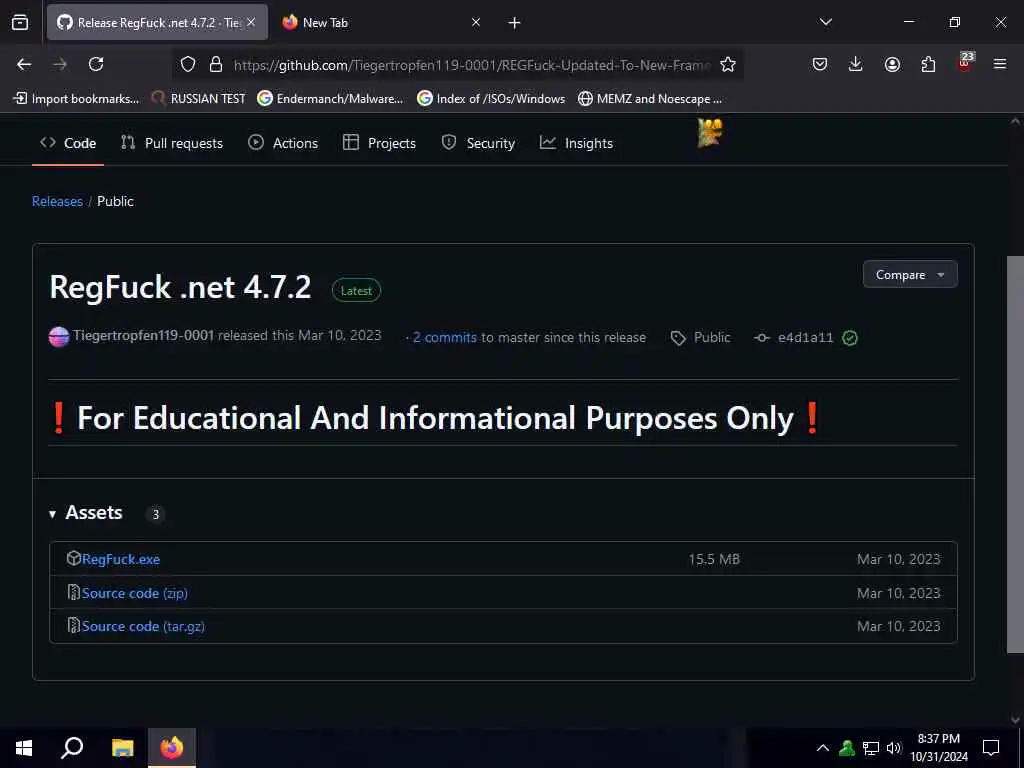Open the Firefox downloads panel
The height and width of the screenshot is (768, 1024).
tap(856, 64)
